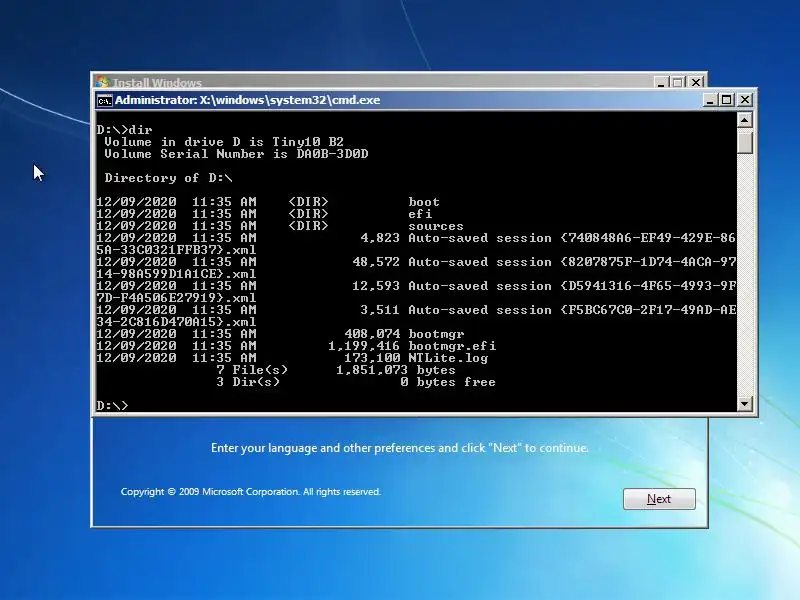The height and width of the screenshot is (600, 800).
Task: Click the scroll down arrow in cmd window
Action: pos(744,404)
